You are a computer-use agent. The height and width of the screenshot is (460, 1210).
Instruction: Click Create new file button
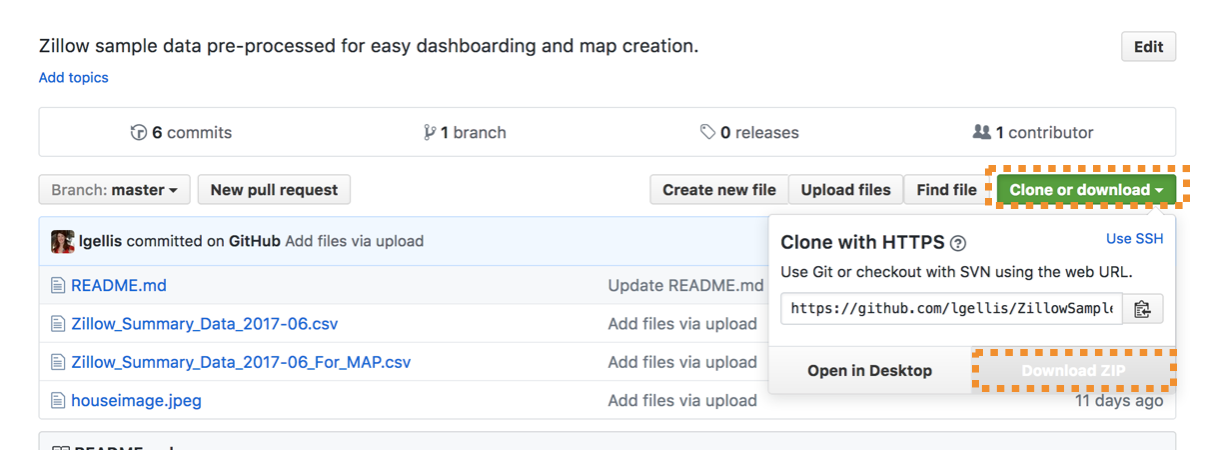(719, 190)
